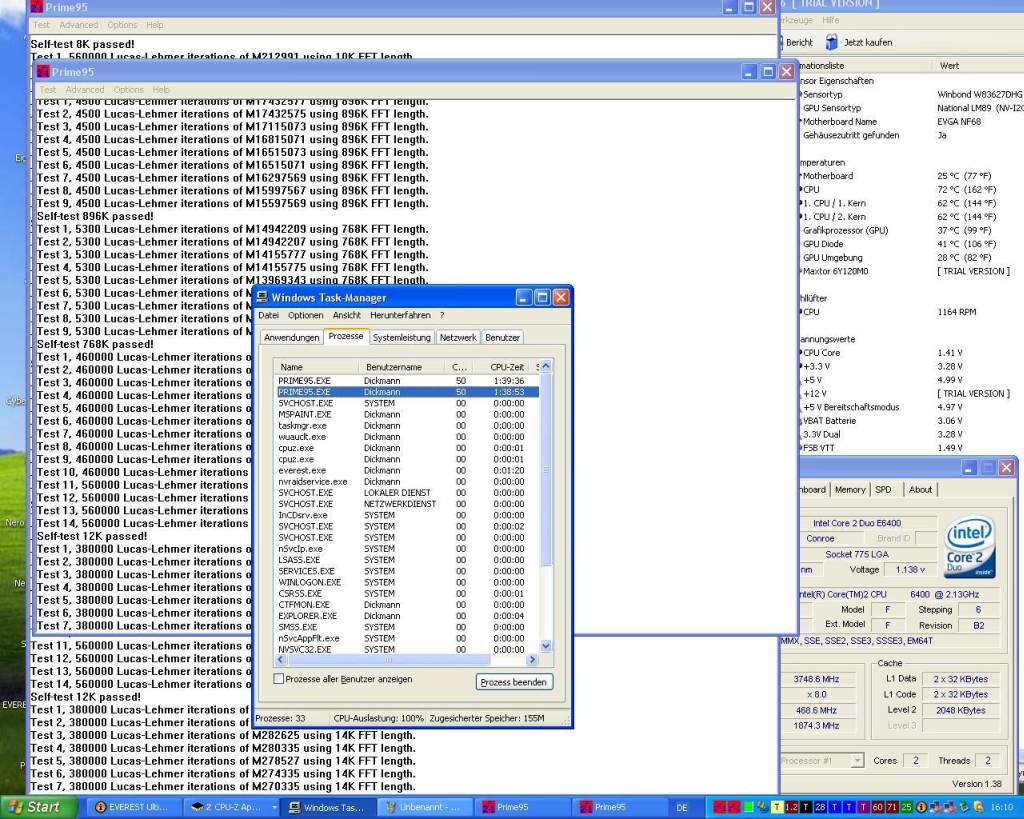
Task: Open Herunterfahren menu in Task-Manager
Action: (400, 315)
